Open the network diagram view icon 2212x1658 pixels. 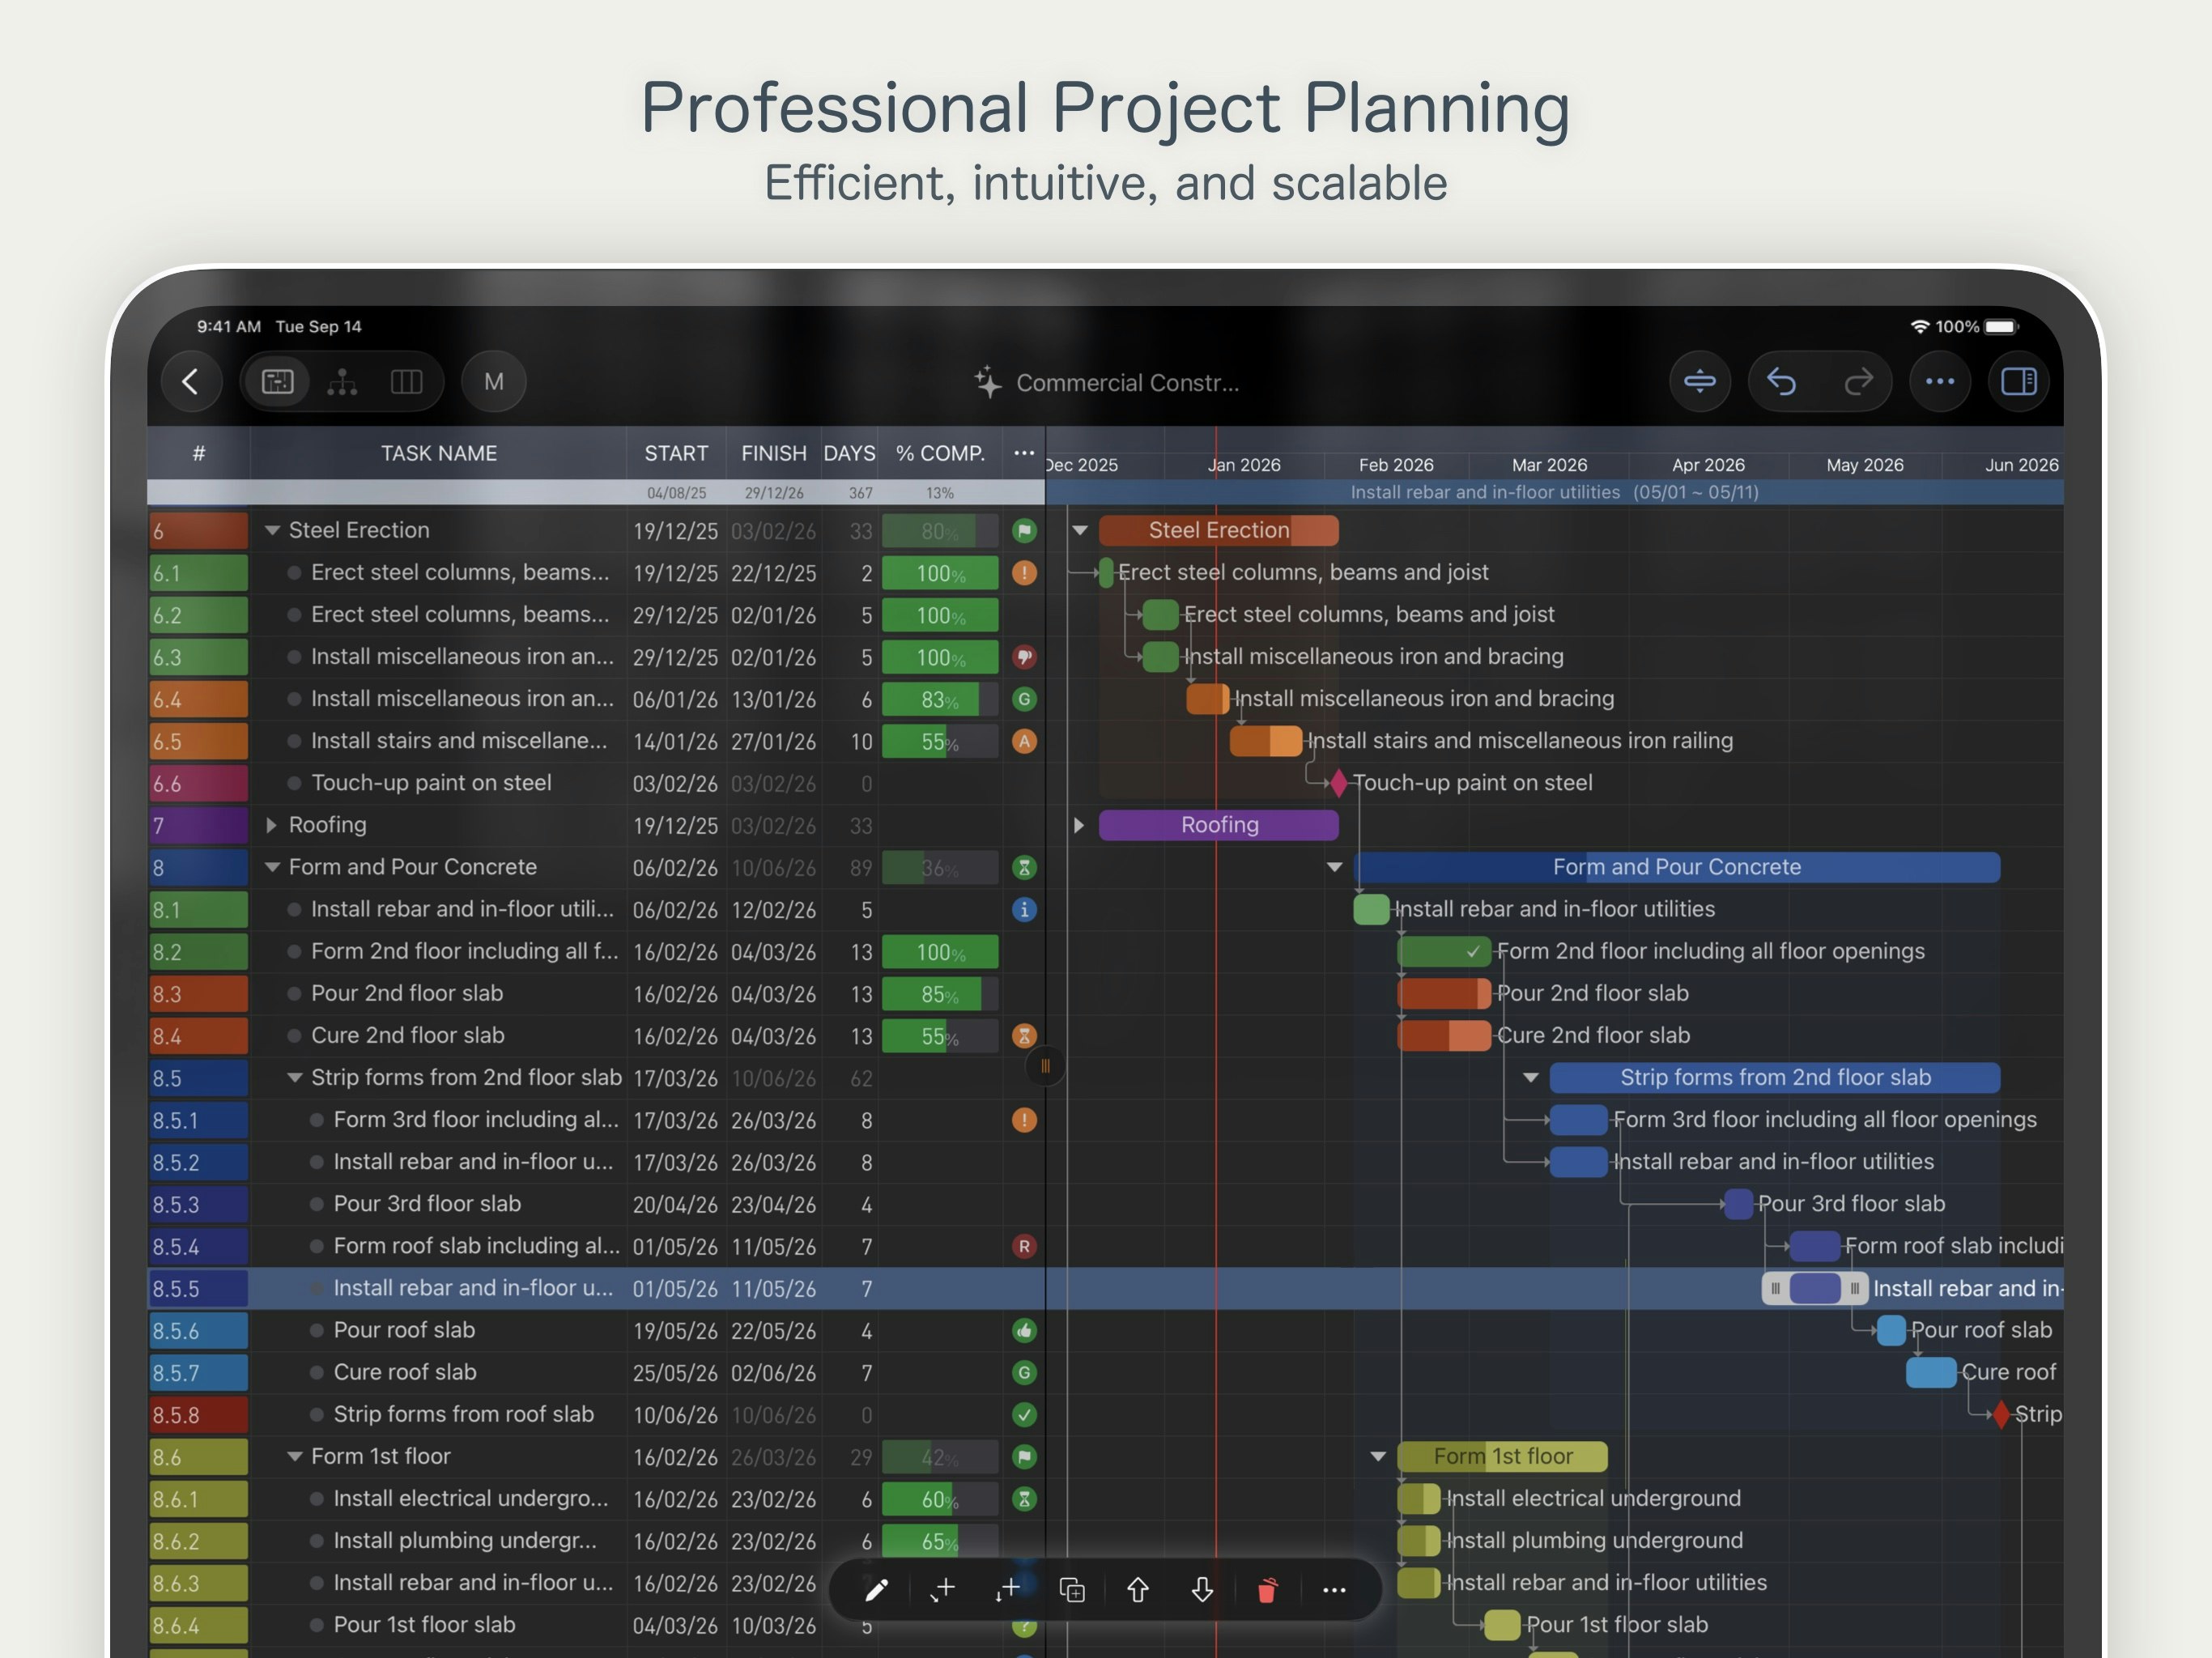342,382
